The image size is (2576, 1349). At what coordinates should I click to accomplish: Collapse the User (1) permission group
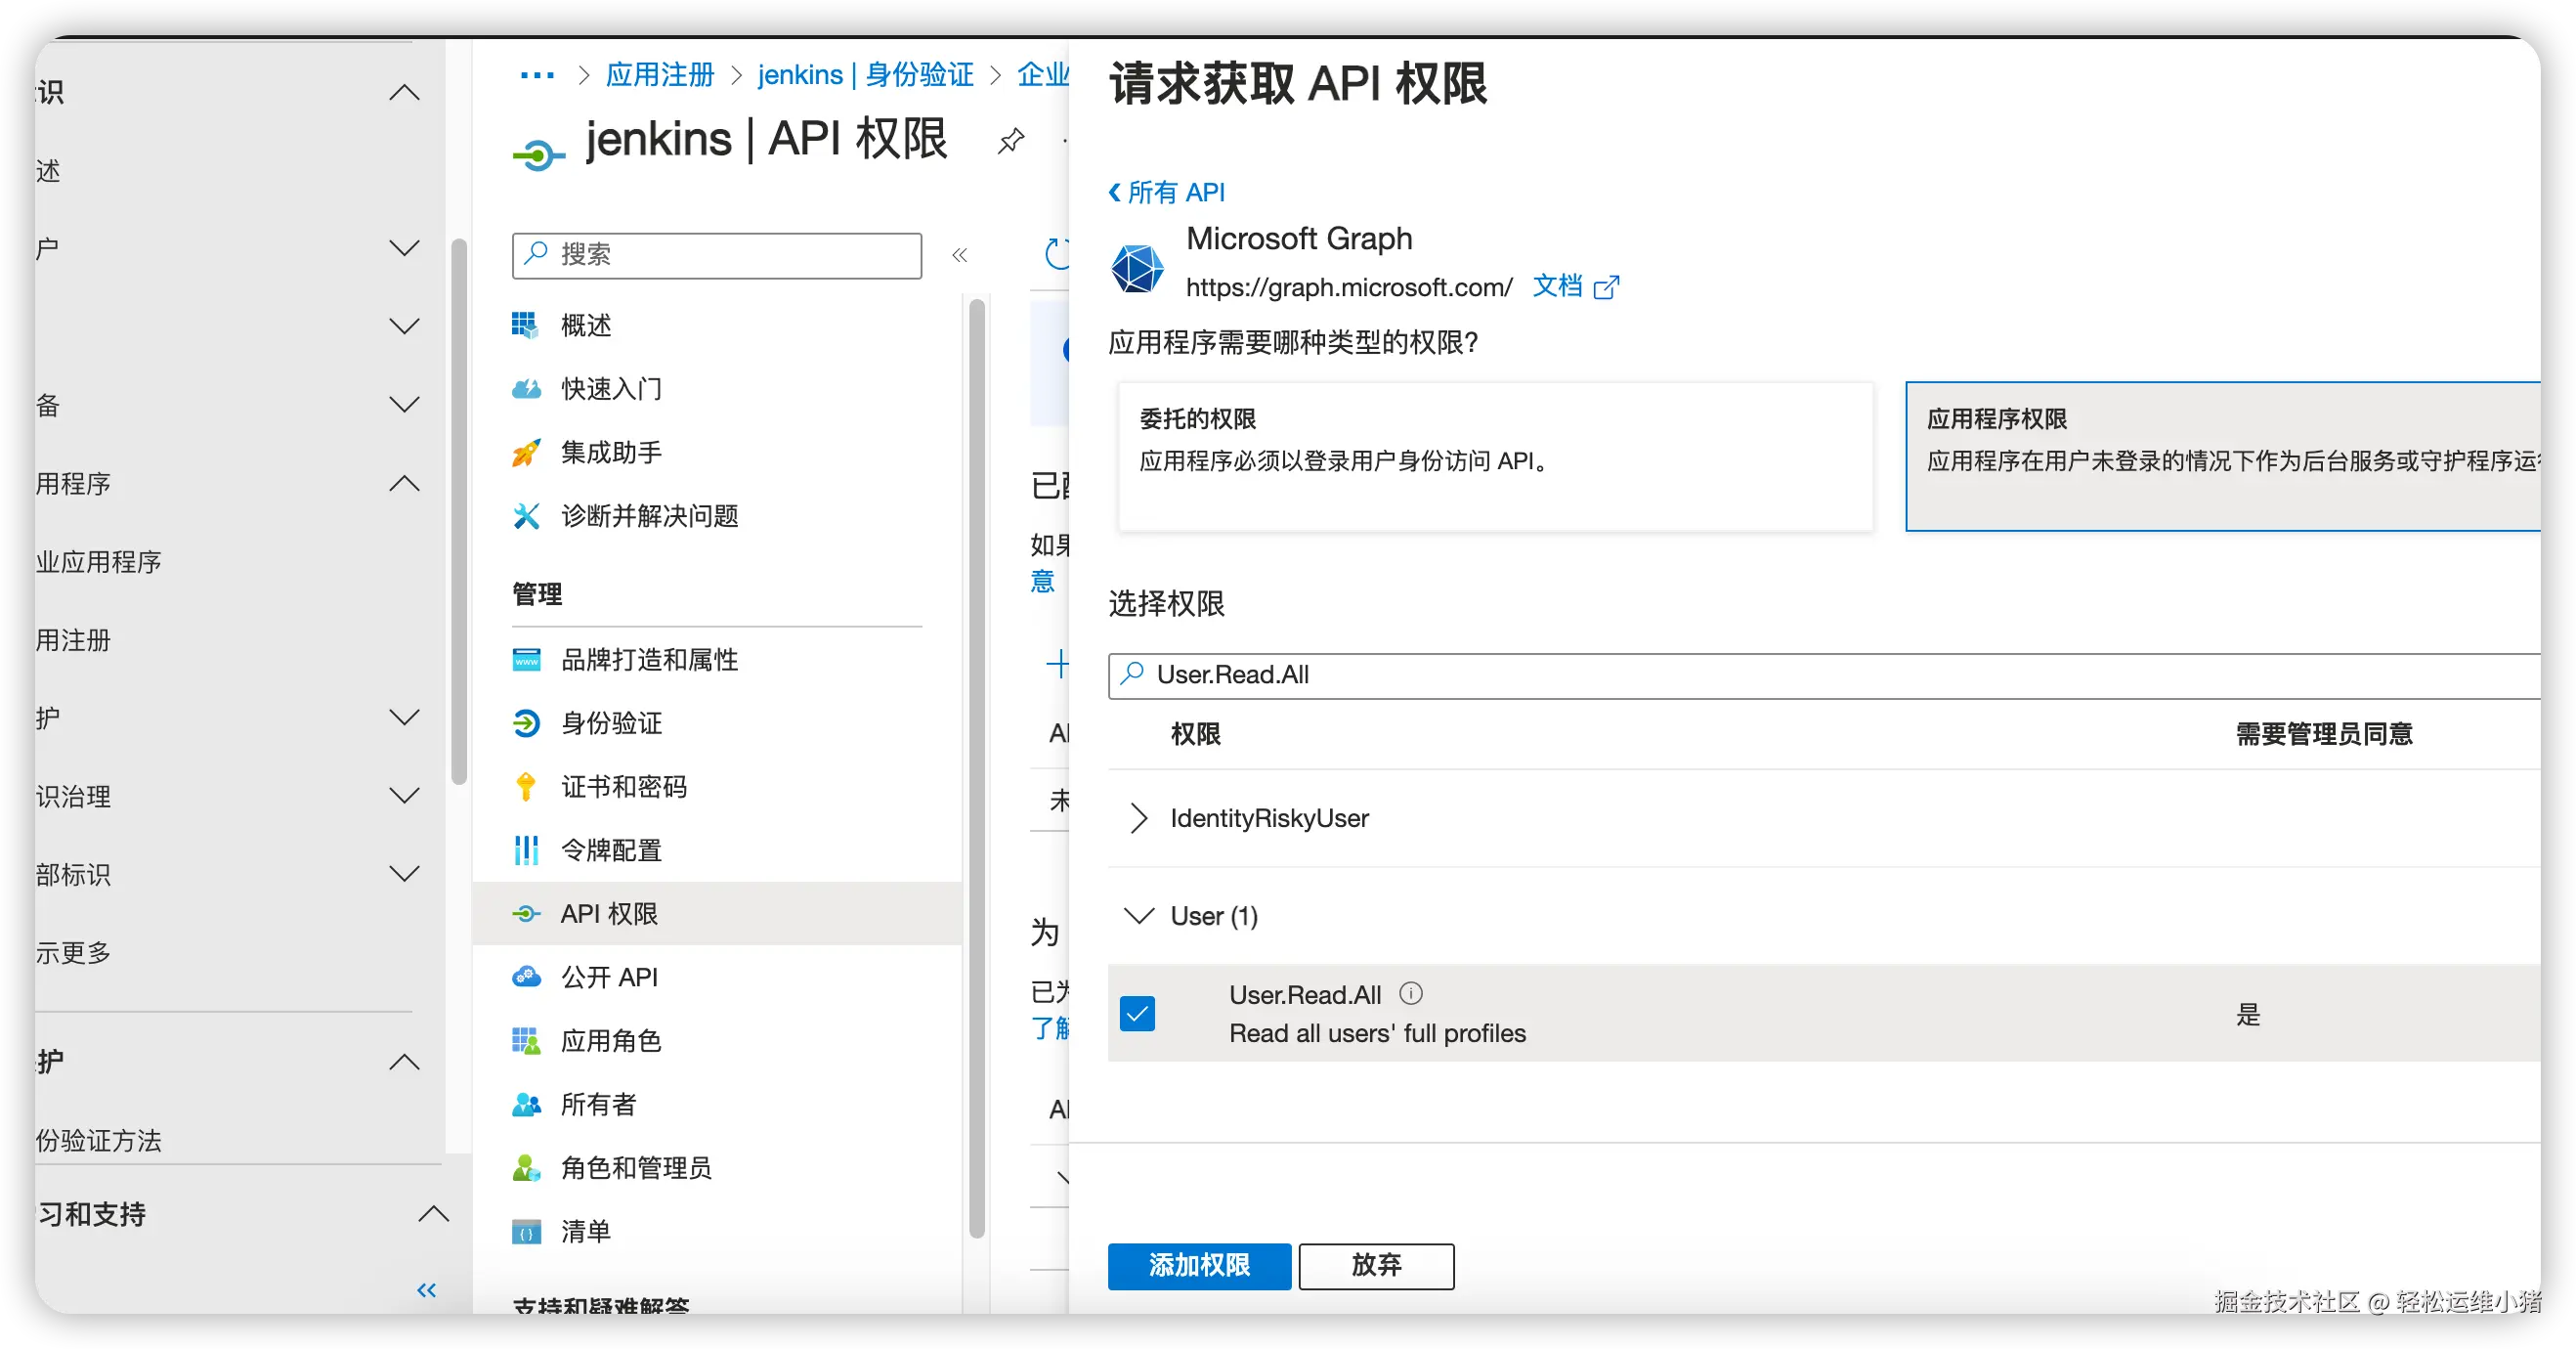click(x=1138, y=916)
